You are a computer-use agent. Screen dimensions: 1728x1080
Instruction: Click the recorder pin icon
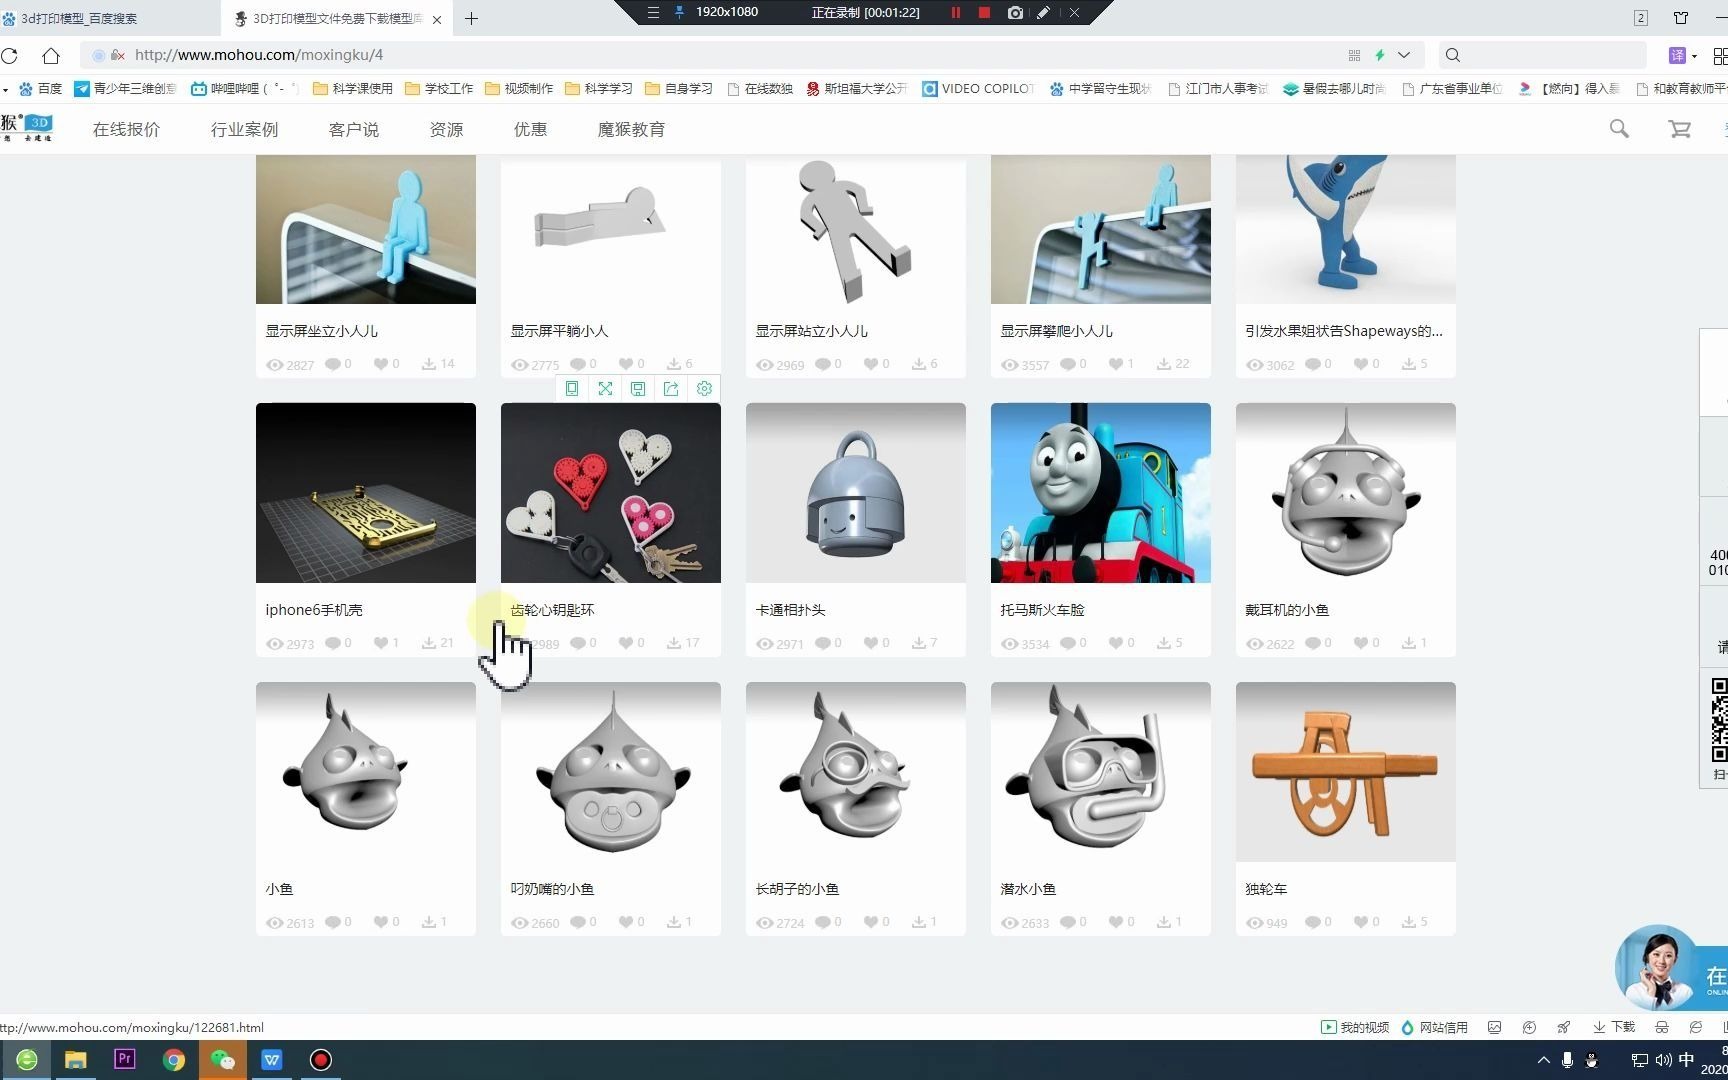(x=680, y=12)
